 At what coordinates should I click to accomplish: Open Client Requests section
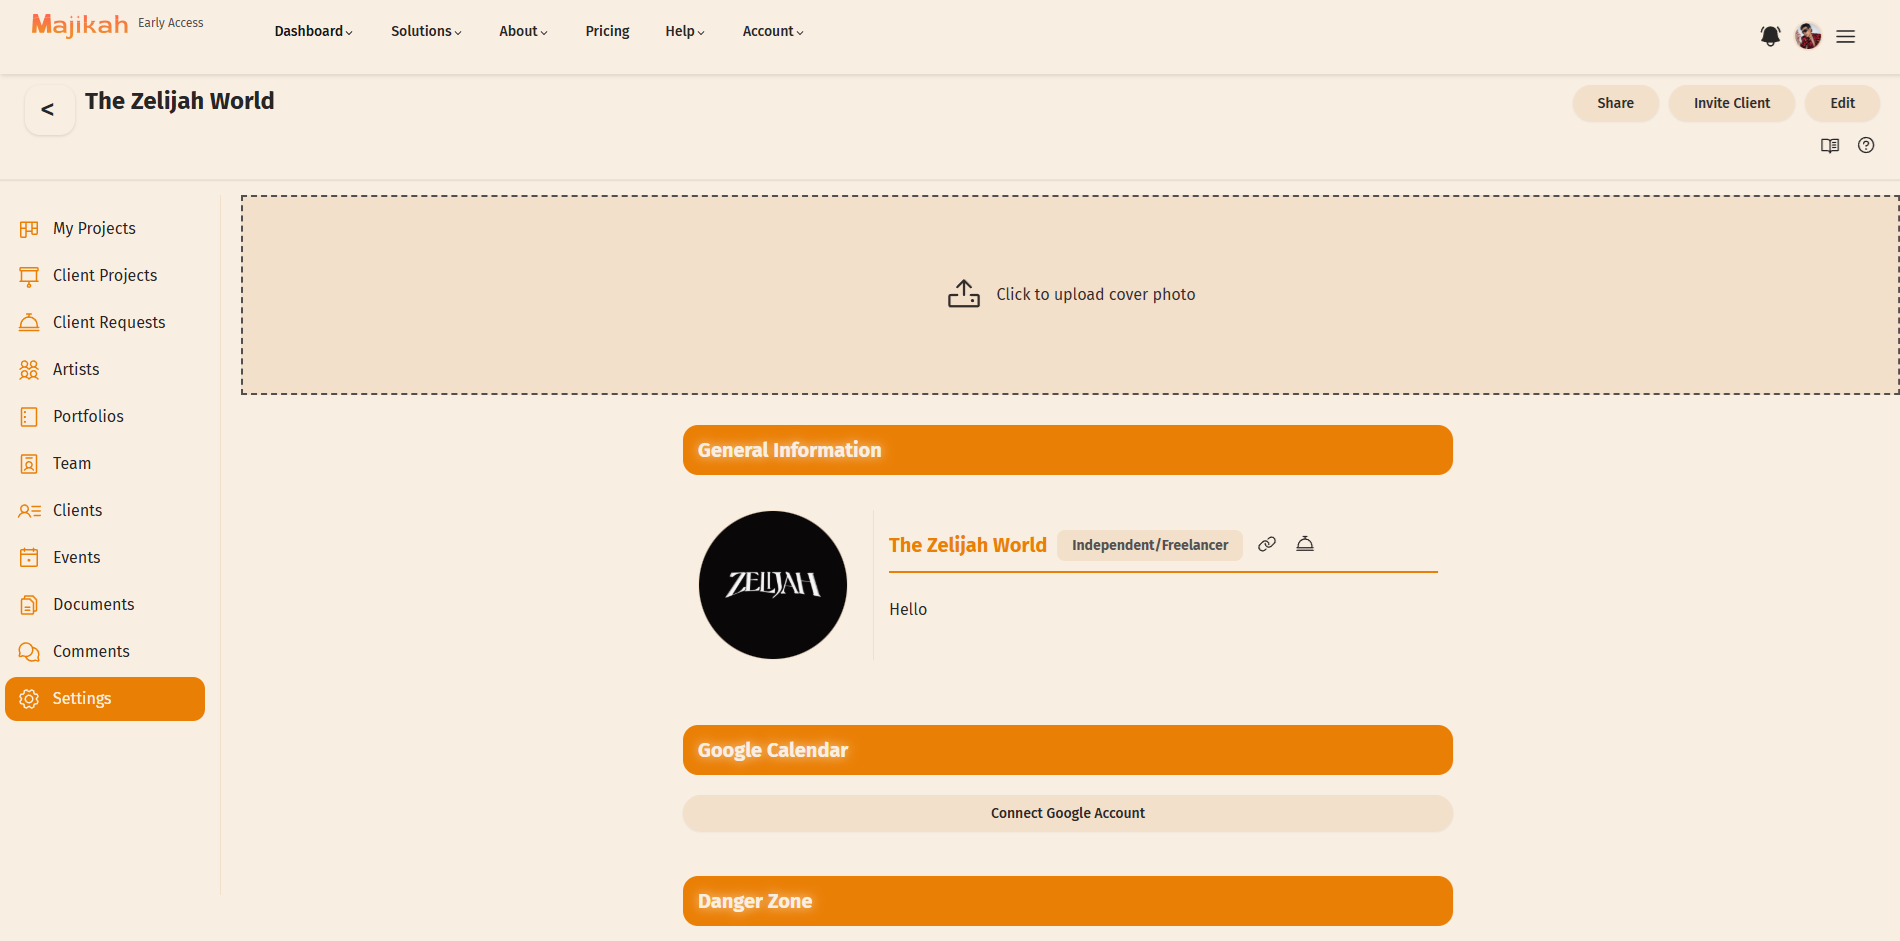[105, 323]
